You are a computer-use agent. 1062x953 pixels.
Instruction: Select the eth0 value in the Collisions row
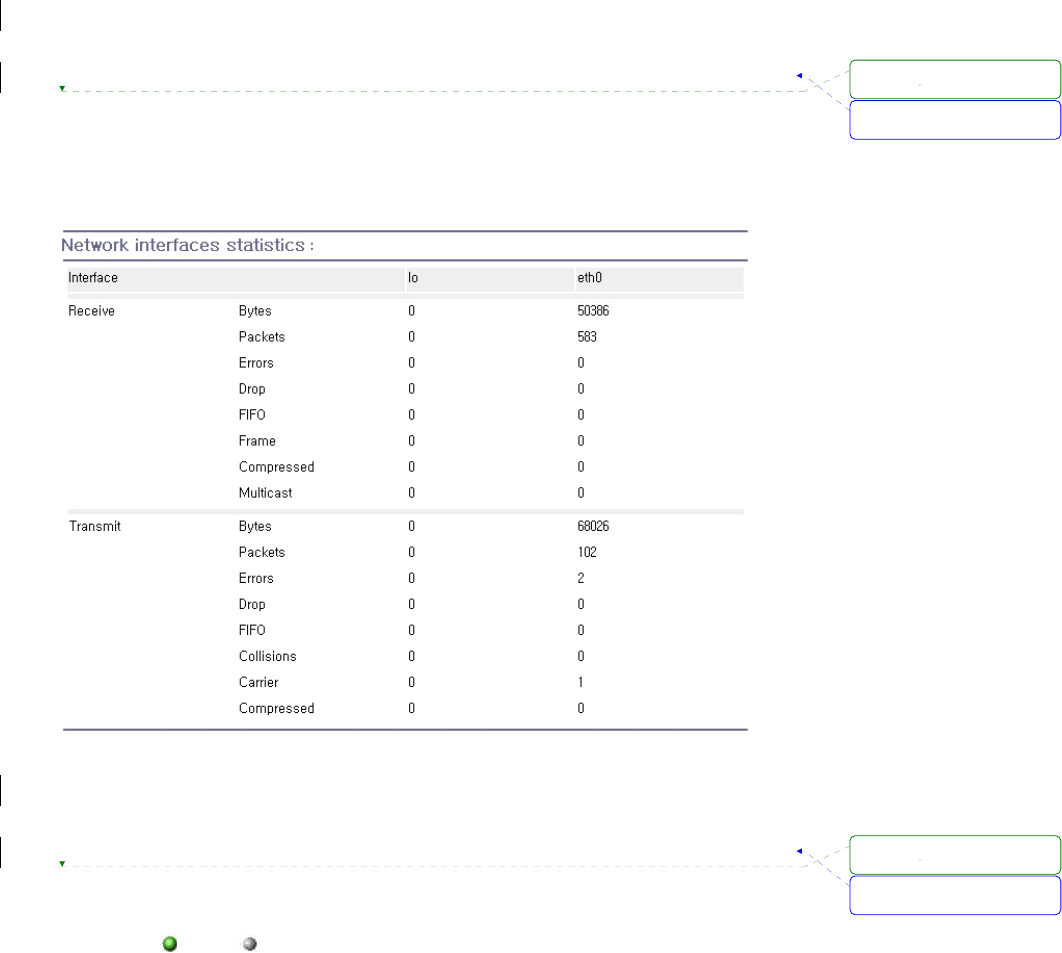point(581,656)
